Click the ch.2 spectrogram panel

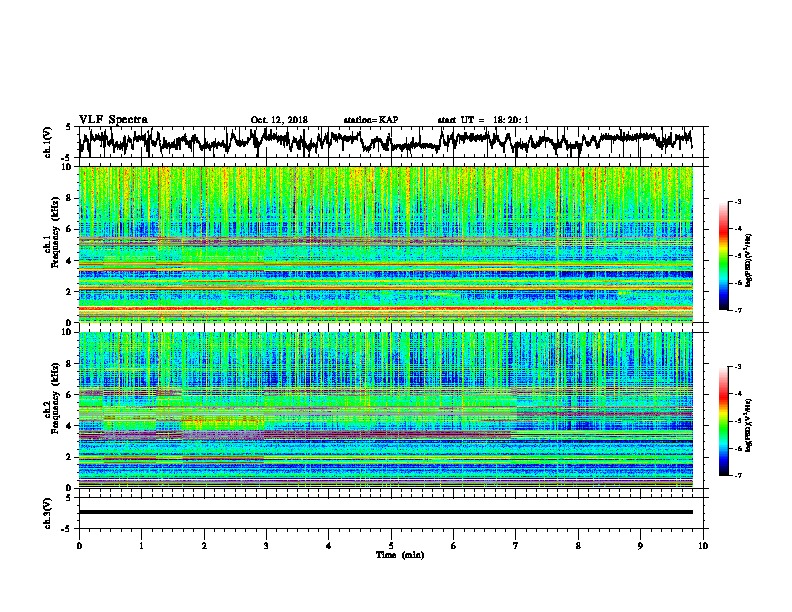pyautogui.click(x=386, y=410)
